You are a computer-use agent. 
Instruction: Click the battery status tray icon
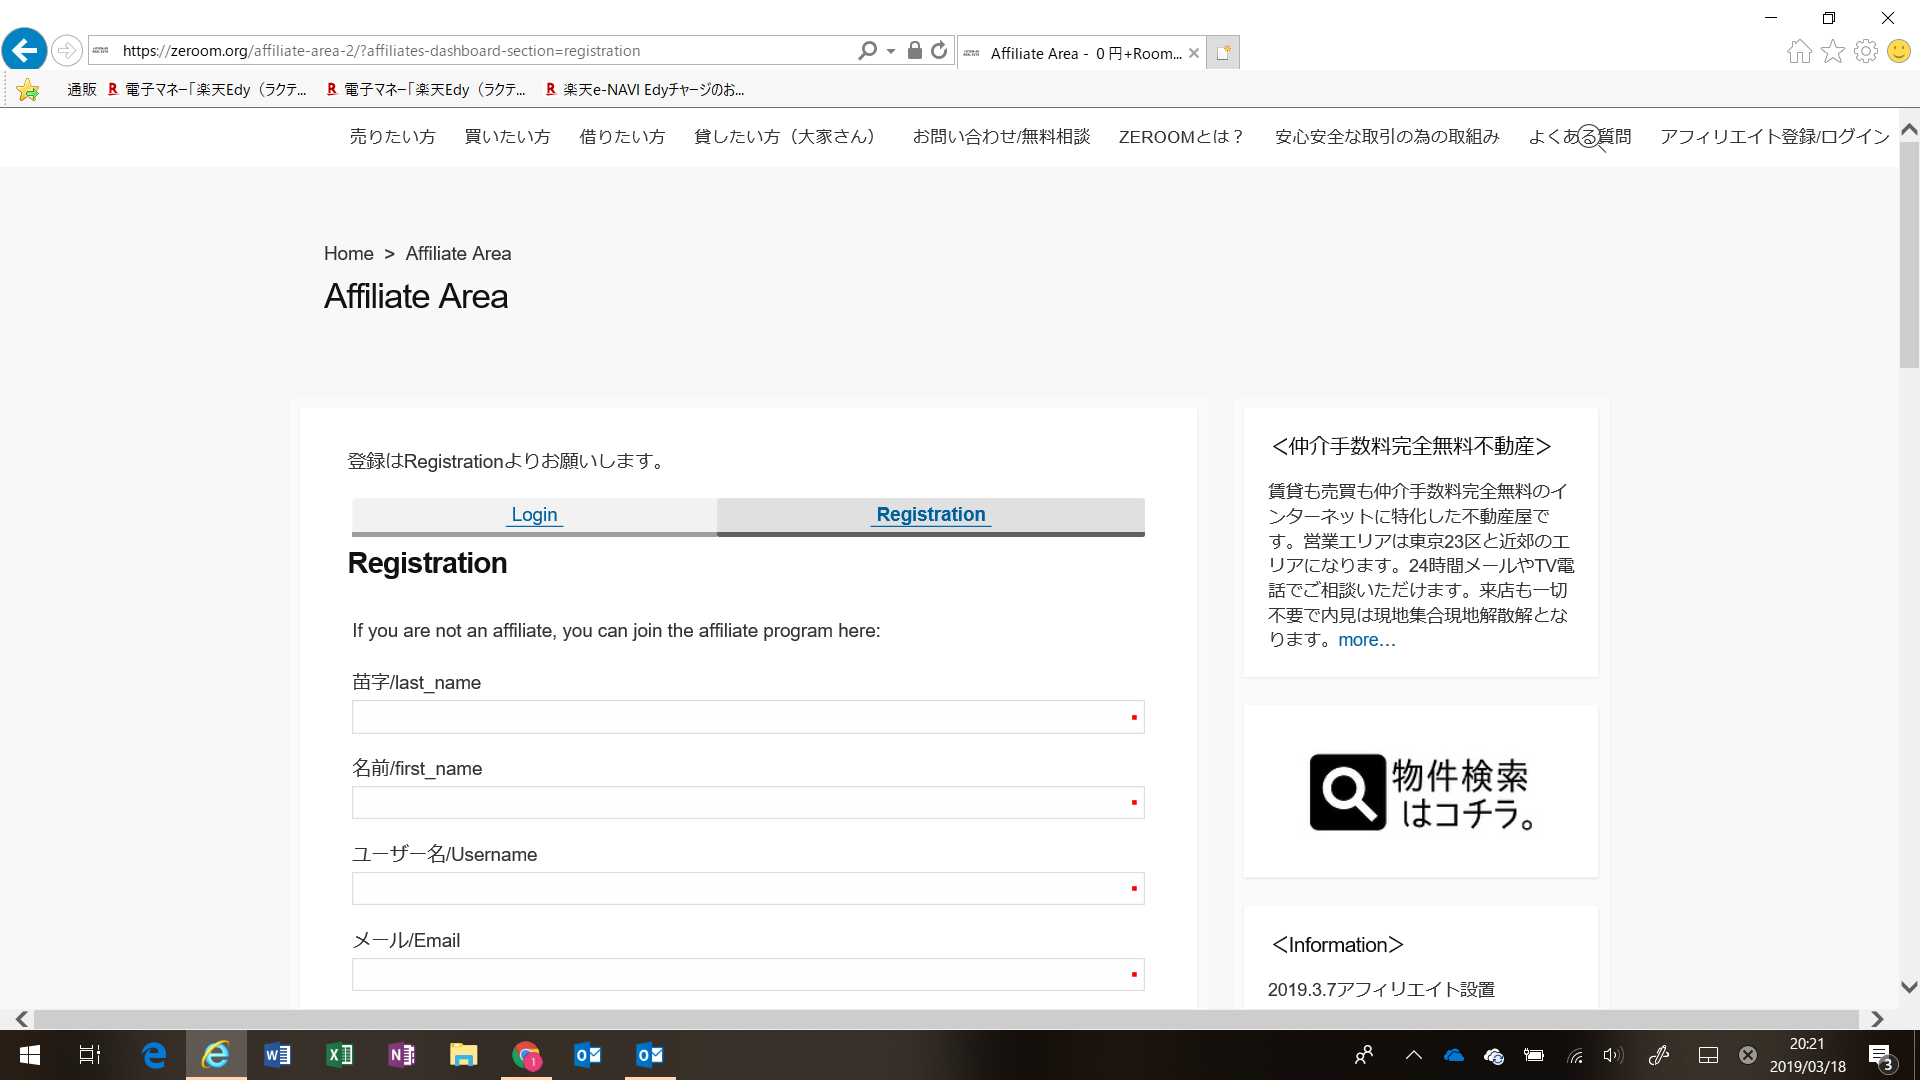1534,1055
